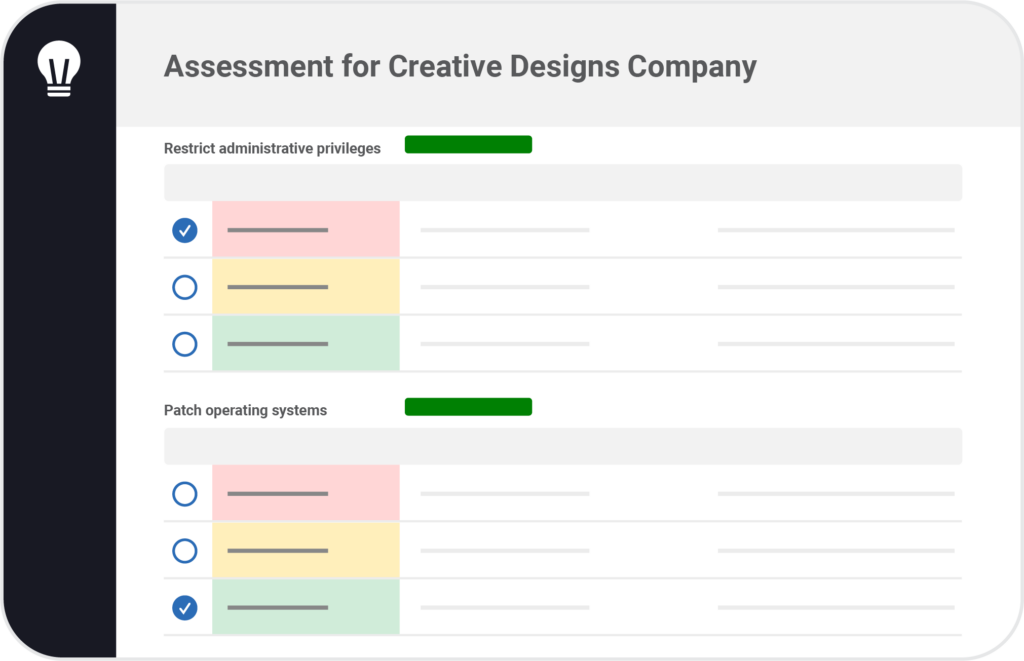Select the yellow-row radio button under Restrict administrative privileges

[x=185, y=287]
